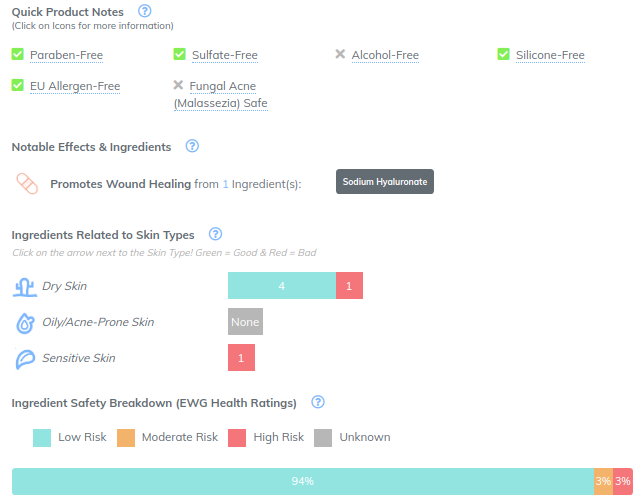Click the Oily/Acne-Prone Skin droplet icon
This screenshot has width=641, height=504.
pyautogui.click(x=25, y=323)
